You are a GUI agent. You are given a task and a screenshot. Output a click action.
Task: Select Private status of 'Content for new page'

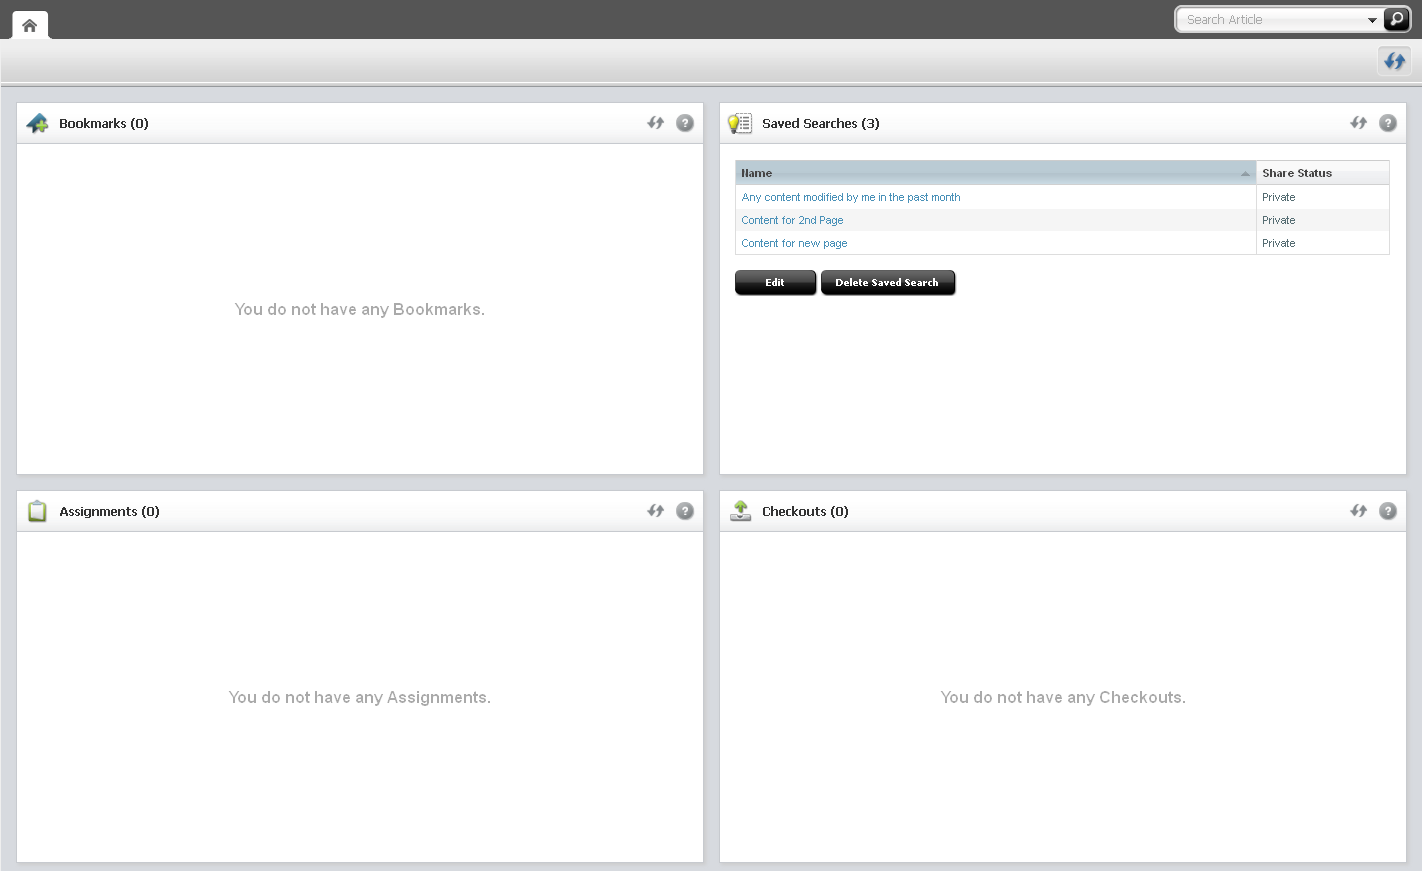(1279, 243)
